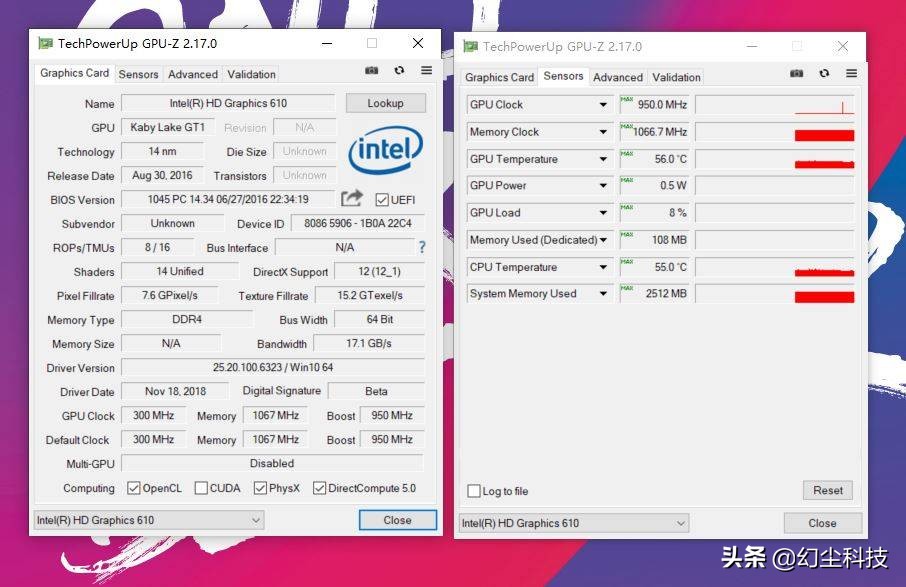Select Graphics Card tab in left window

tap(75, 73)
